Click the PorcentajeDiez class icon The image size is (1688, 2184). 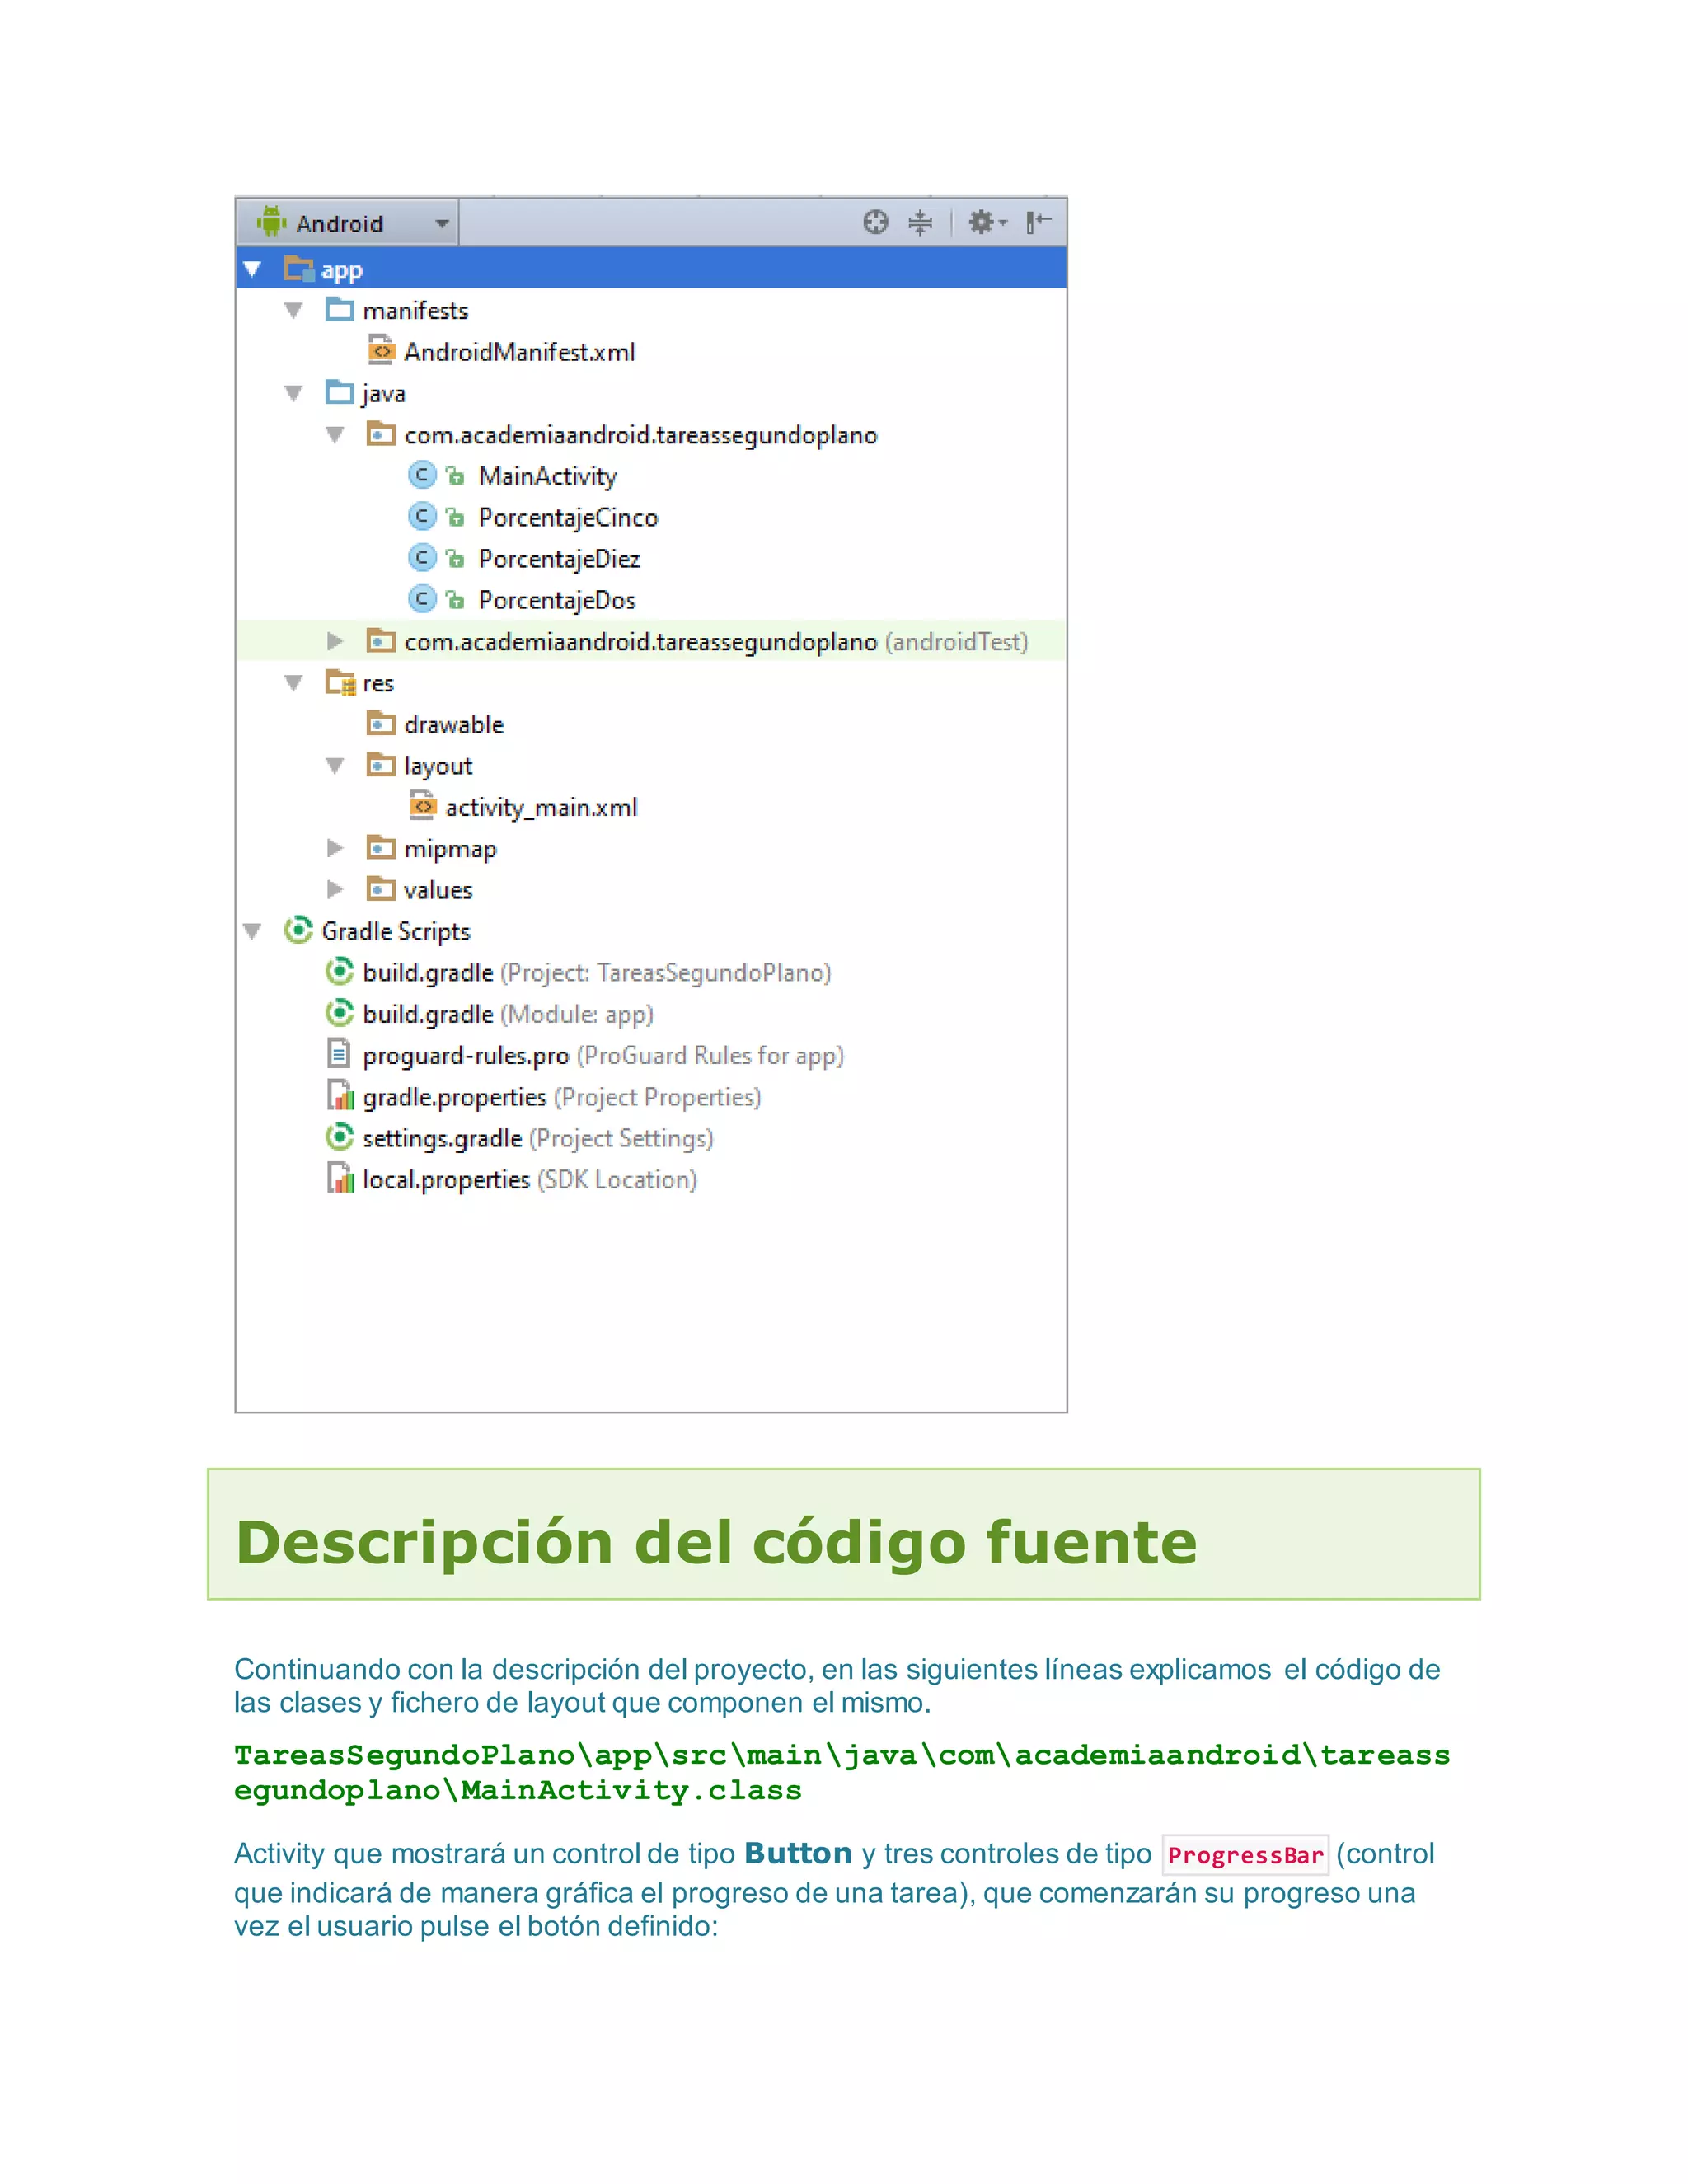(423, 557)
